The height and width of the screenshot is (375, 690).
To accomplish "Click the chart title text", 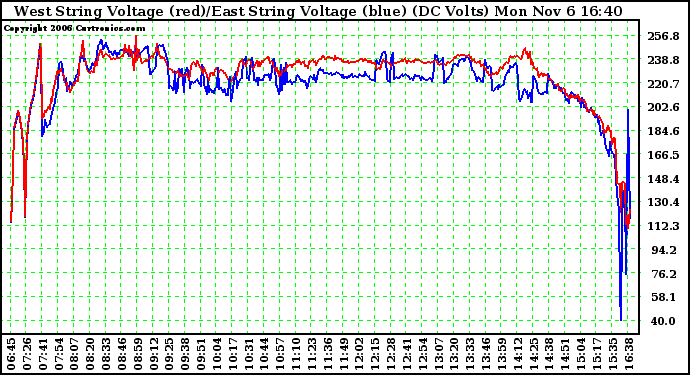I will [x=318, y=11].
